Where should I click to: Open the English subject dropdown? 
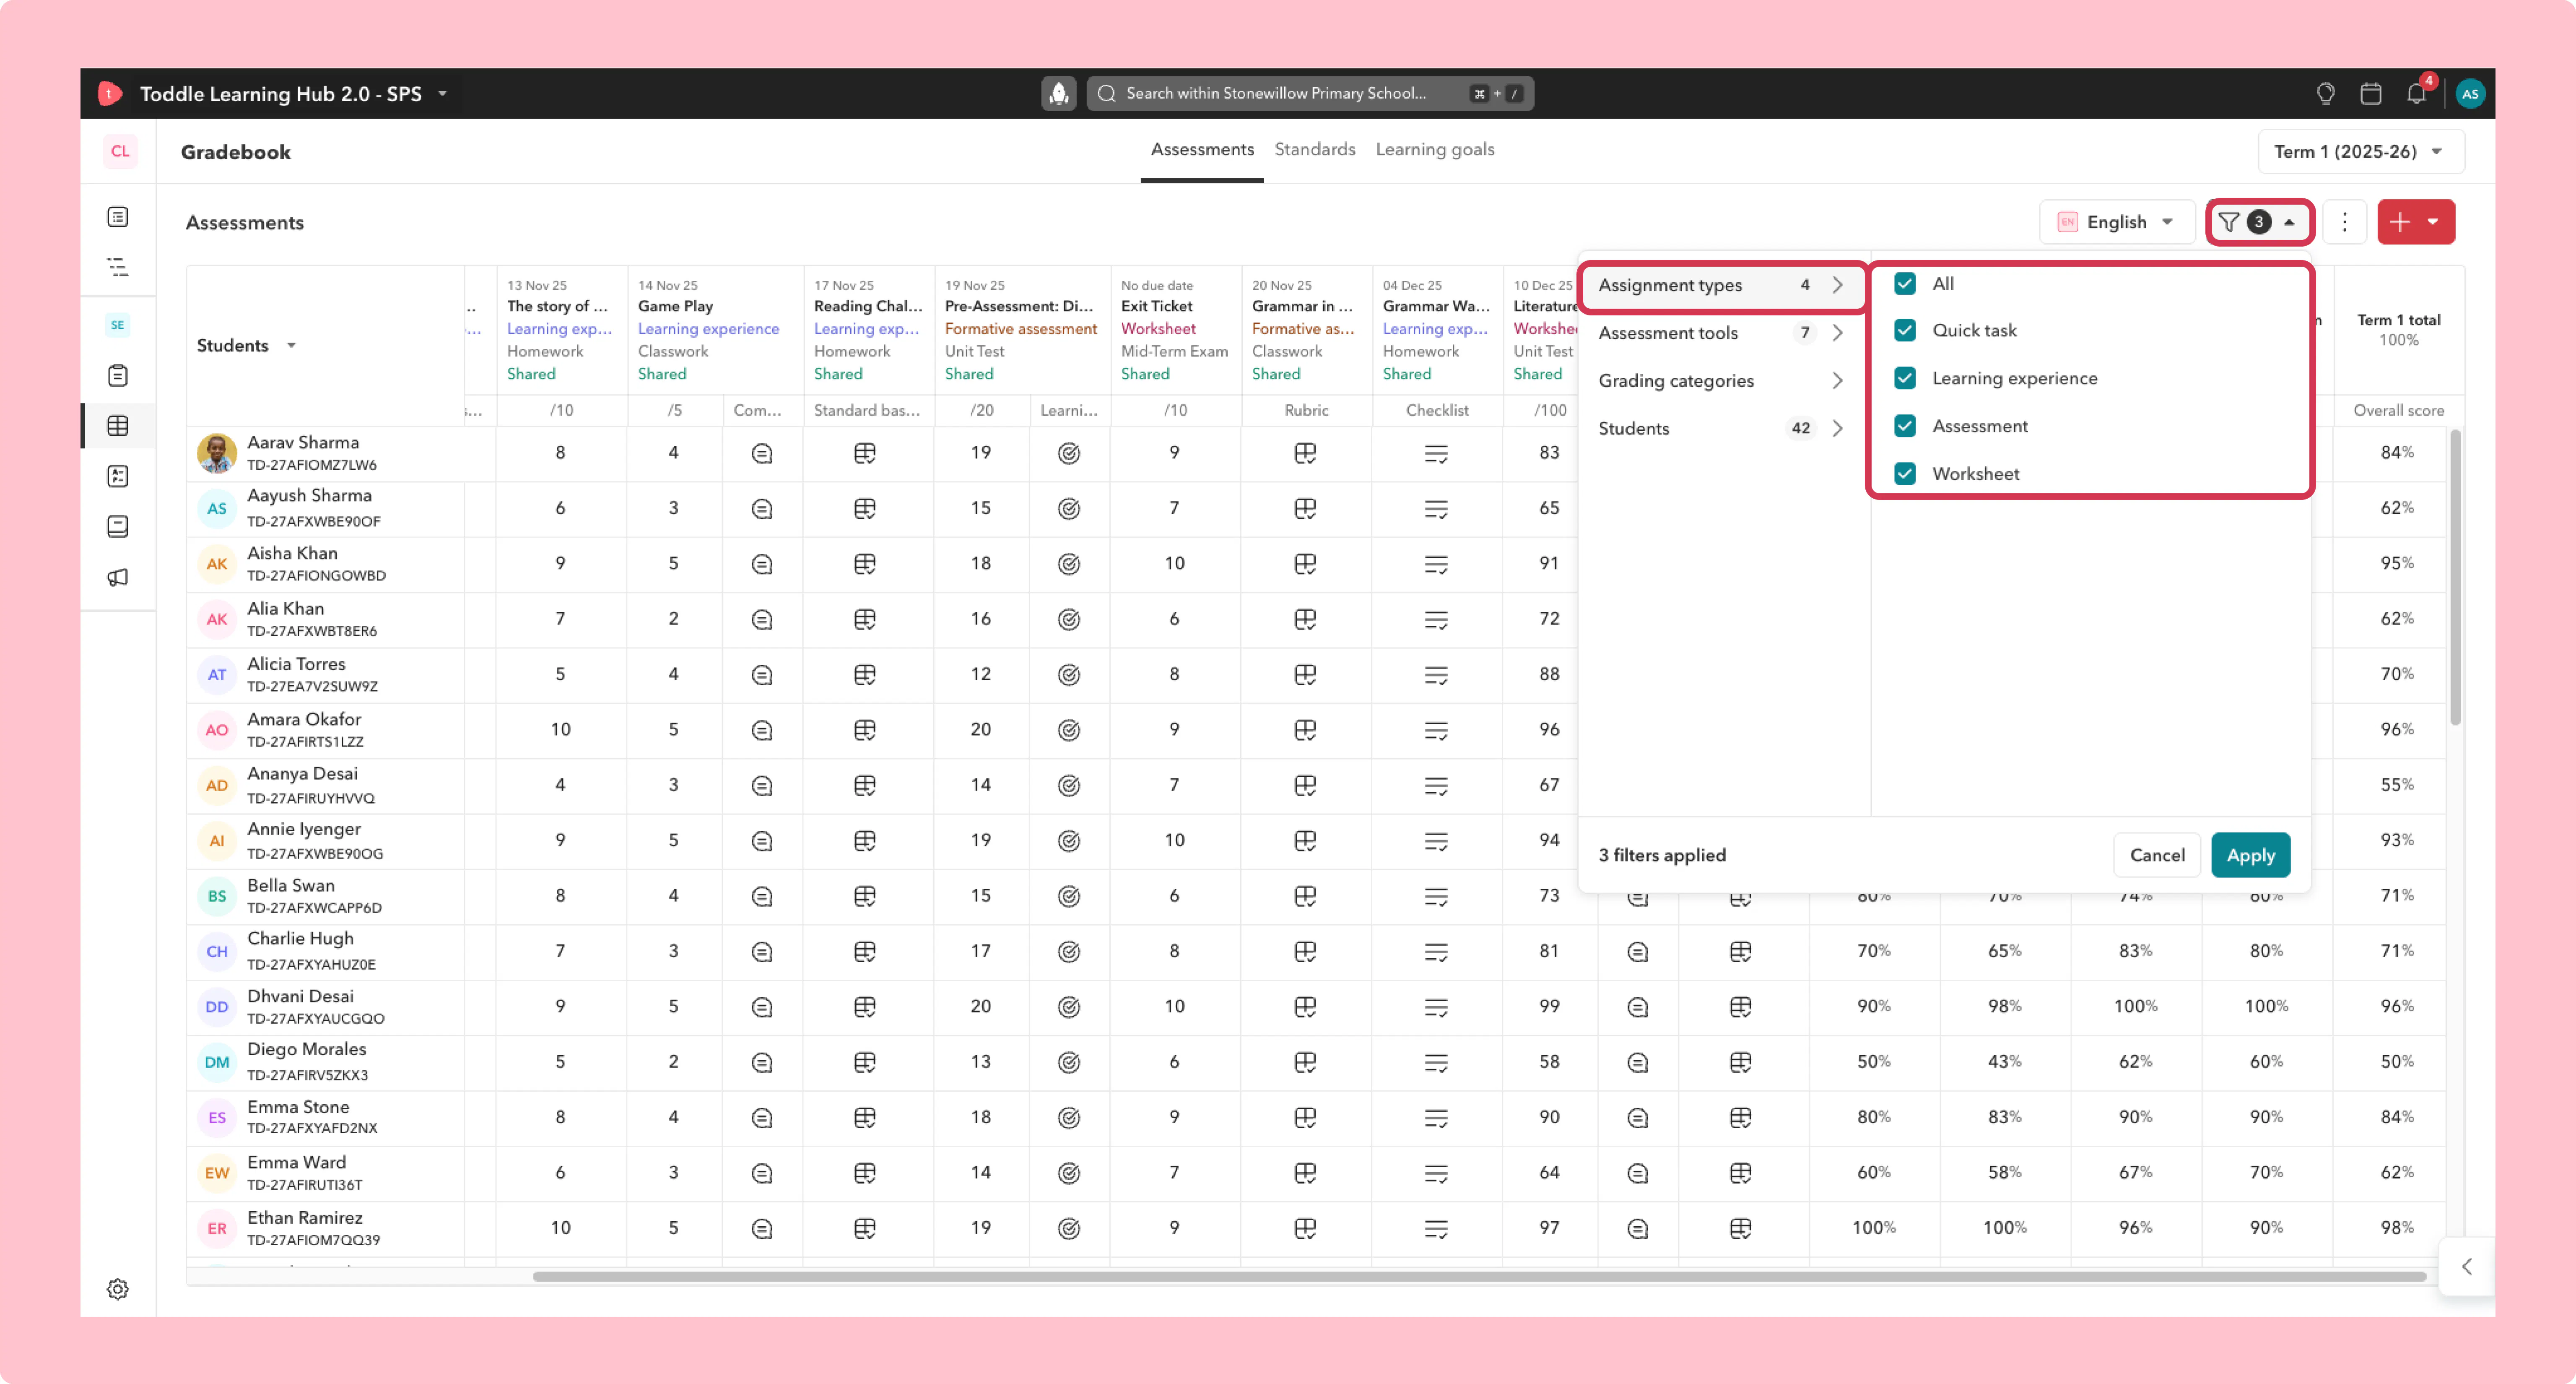[x=2116, y=222]
